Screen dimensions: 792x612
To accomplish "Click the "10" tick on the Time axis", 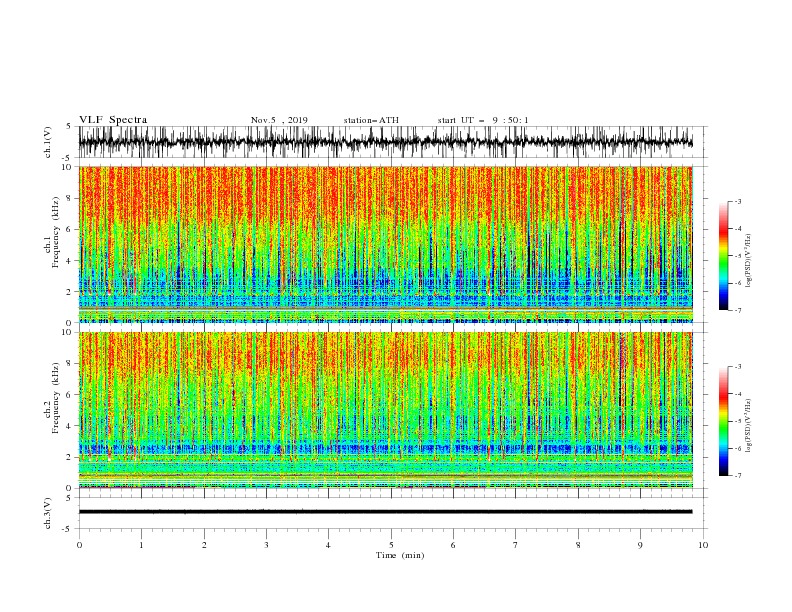I will 703,545.
